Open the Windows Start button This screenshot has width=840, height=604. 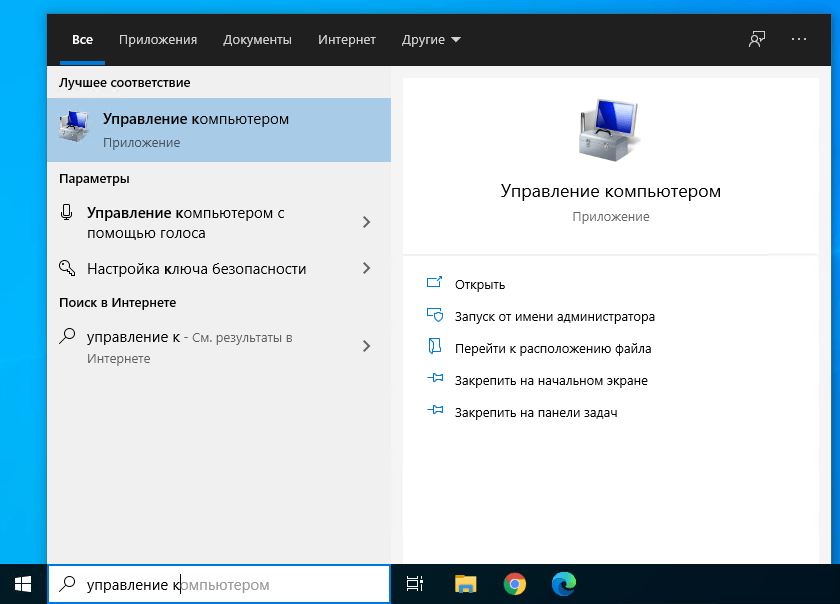pos(23,584)
